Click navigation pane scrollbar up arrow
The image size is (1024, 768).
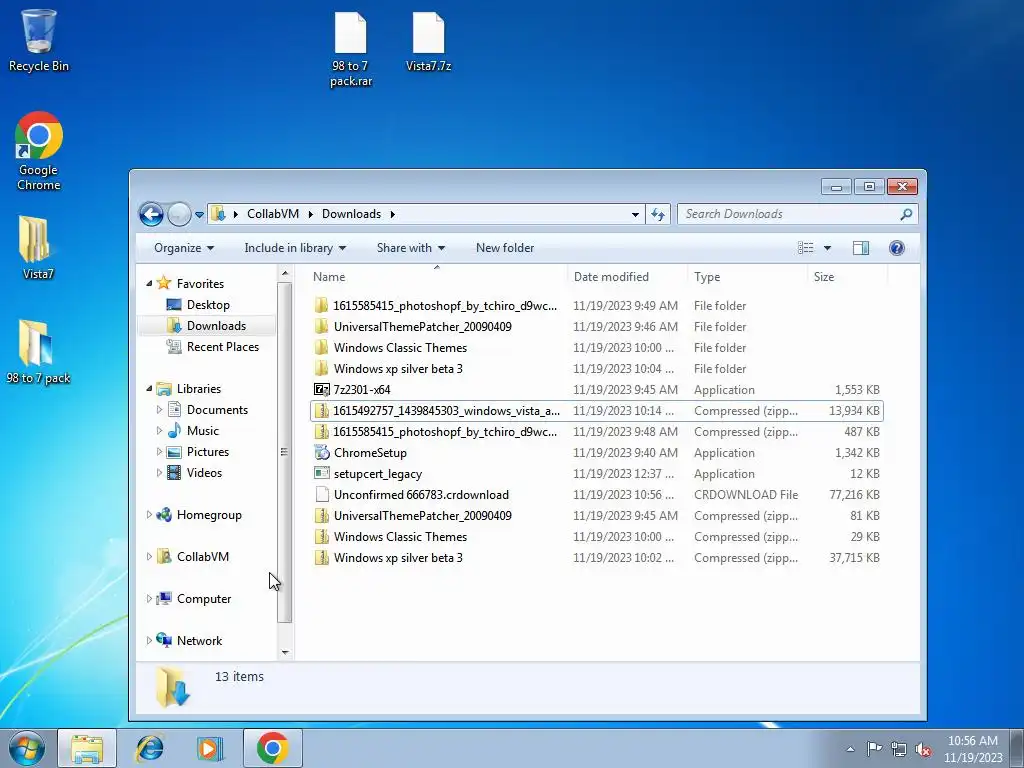point(285,273)
